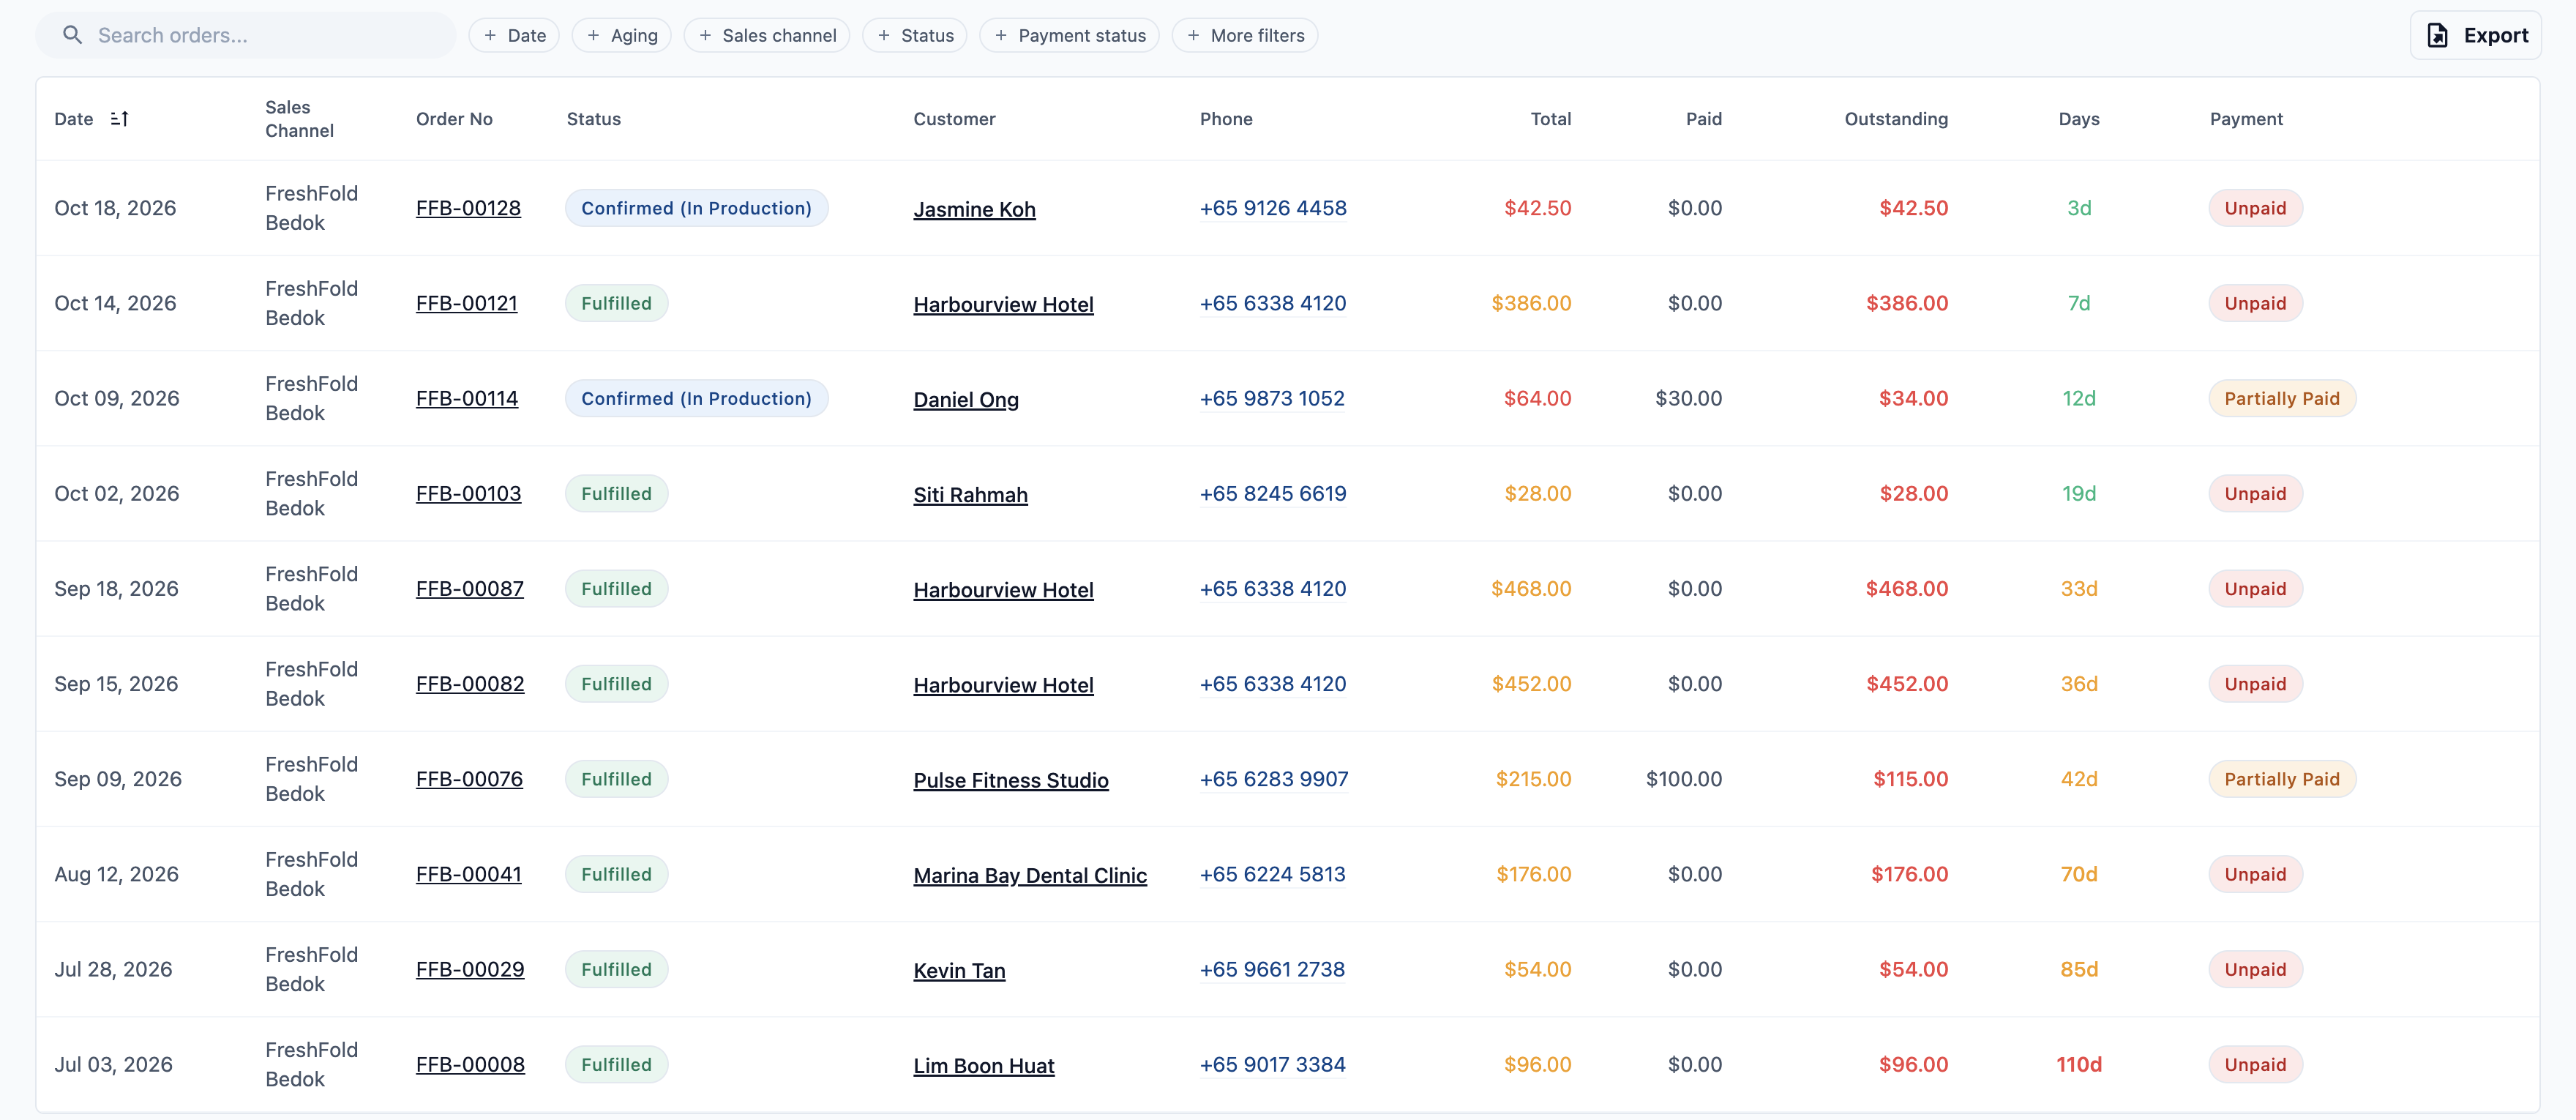Export the orders list
Image resolution: width=2576 pixels, height=1120 pixels.
click(x=2476, y=35)
